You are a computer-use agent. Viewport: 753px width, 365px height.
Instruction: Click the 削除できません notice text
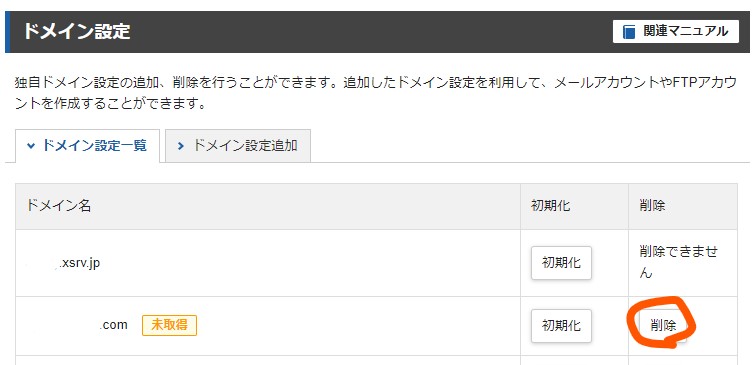679,262
